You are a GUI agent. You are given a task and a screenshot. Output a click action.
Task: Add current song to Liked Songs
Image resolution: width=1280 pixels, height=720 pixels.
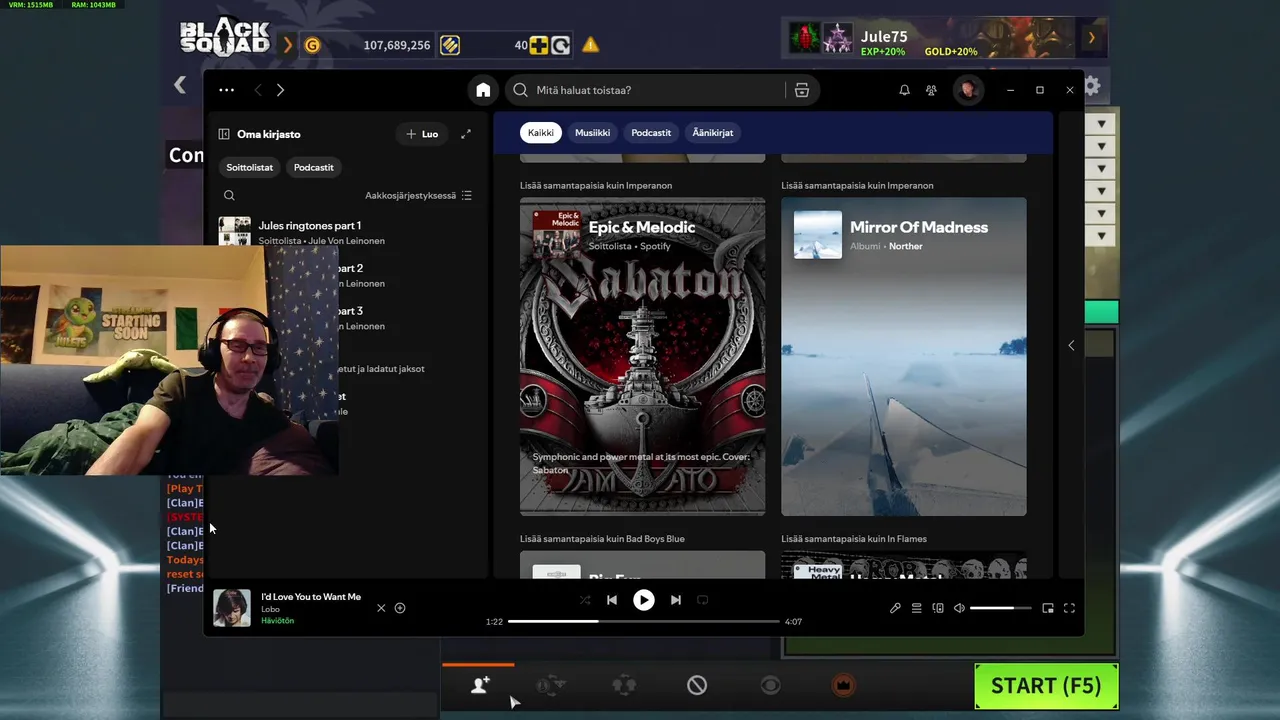click(400, 608)
